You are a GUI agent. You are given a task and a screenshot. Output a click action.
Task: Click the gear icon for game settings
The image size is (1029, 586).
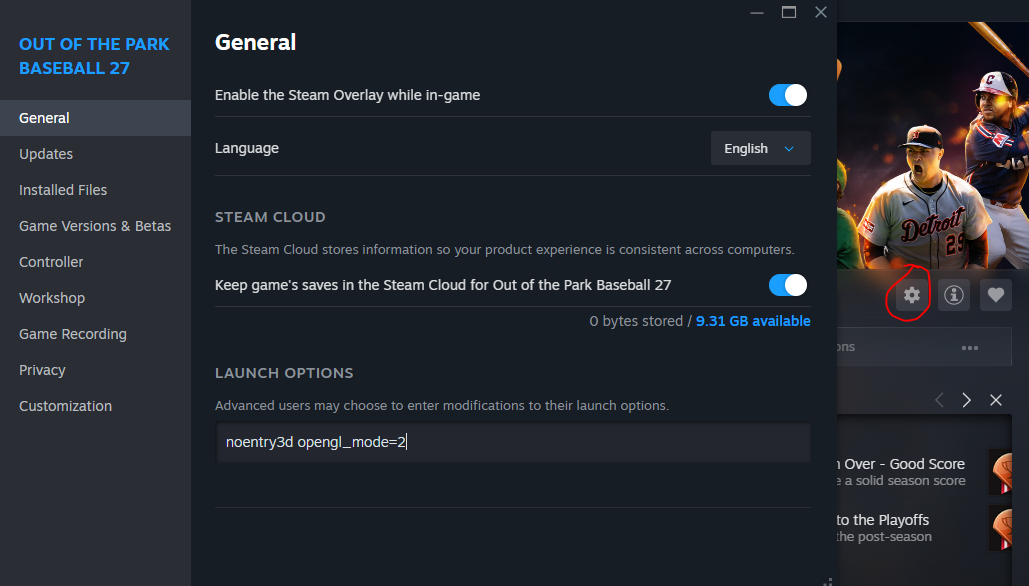click(x=911, y=295)
